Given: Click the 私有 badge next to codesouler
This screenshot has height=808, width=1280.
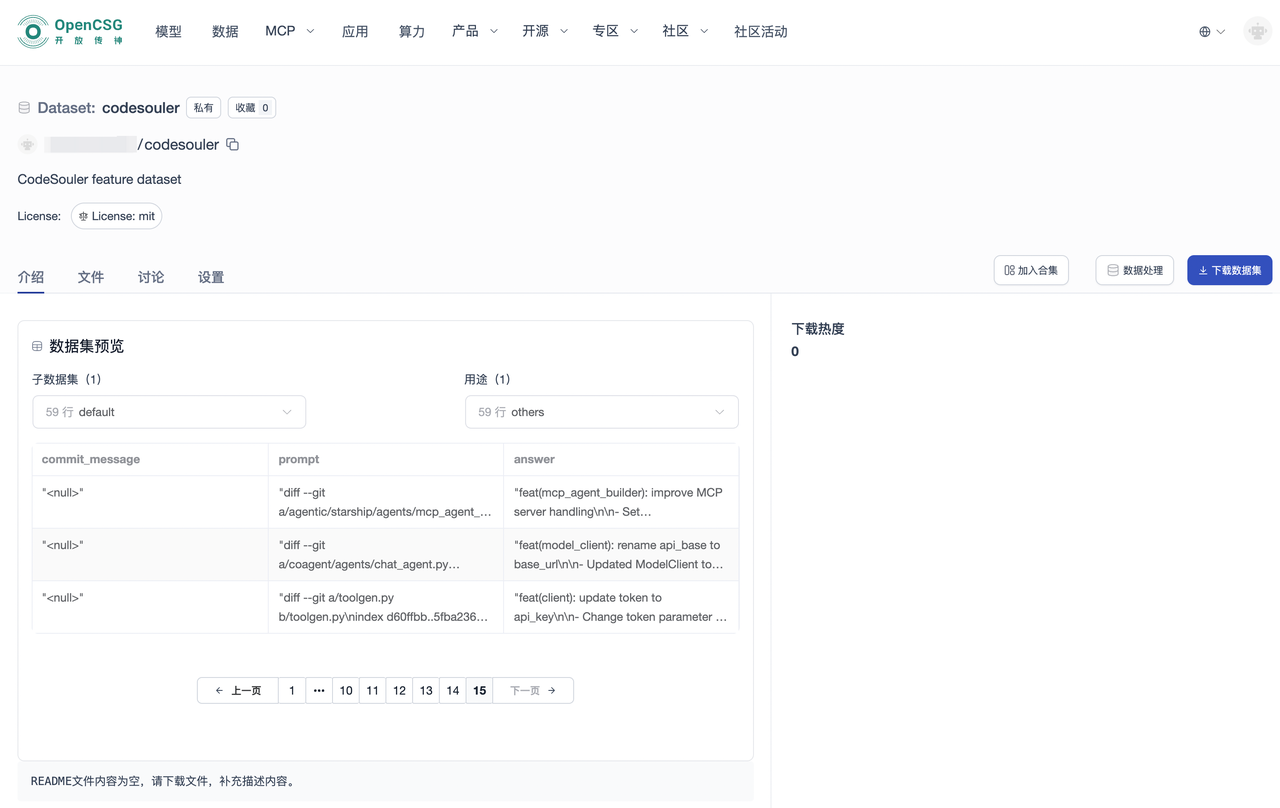Looking at the screenshot, I should (x=203, y=107).
